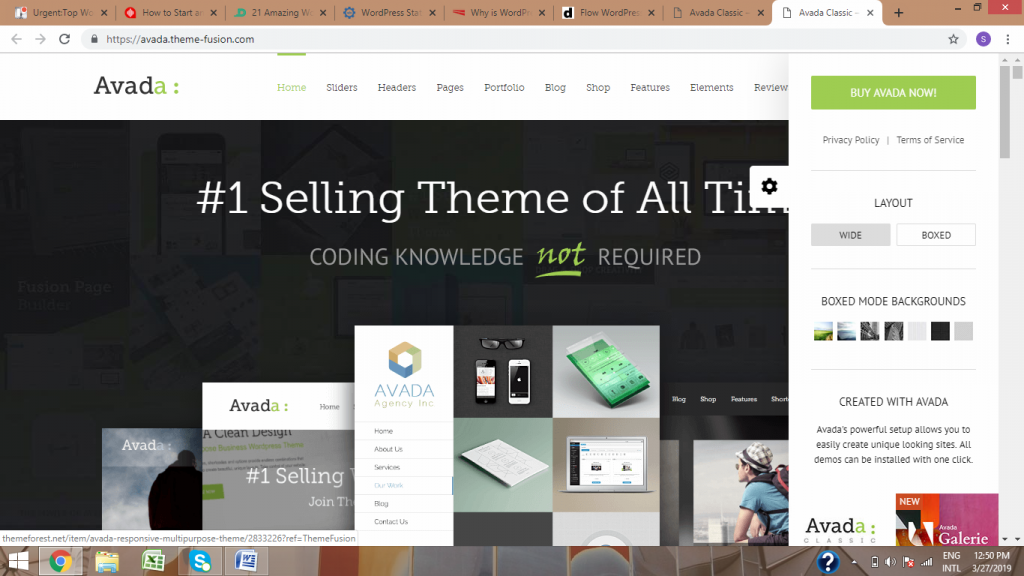Open the Action Center flag icon
The image size is (1024, 576).
908,562
